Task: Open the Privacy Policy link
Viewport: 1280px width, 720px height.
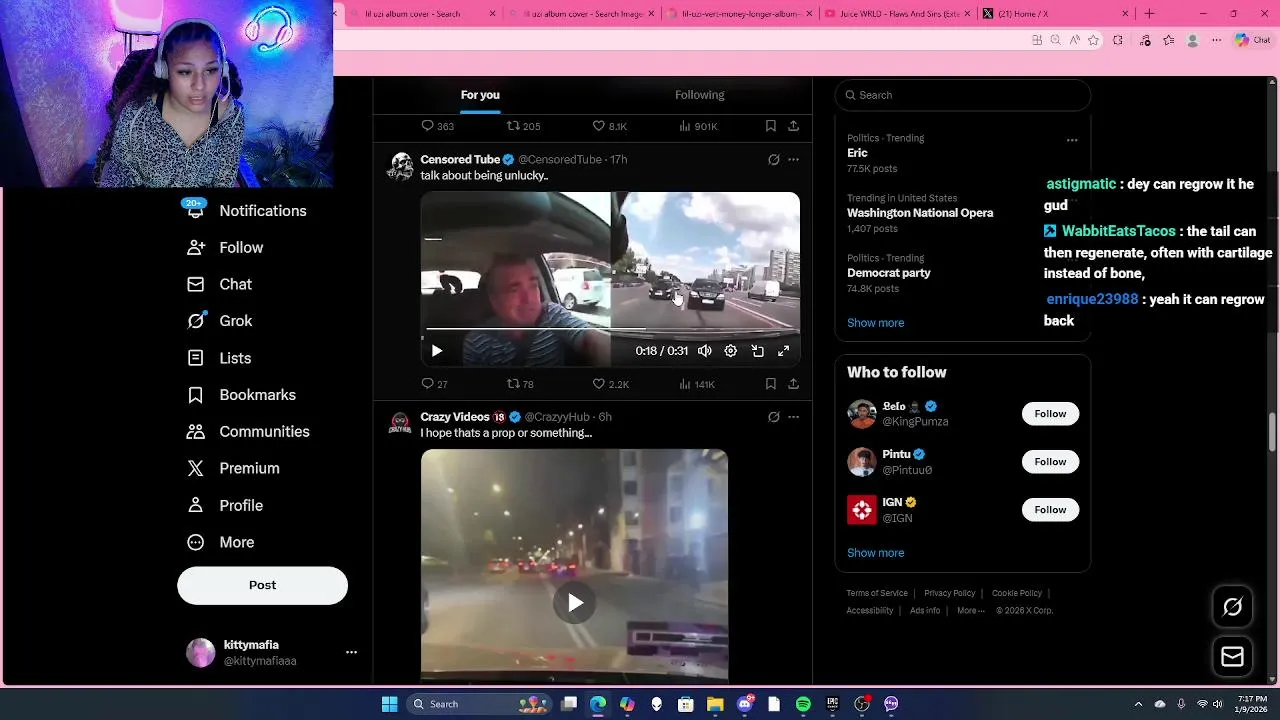Action: [x=949, y=593]
